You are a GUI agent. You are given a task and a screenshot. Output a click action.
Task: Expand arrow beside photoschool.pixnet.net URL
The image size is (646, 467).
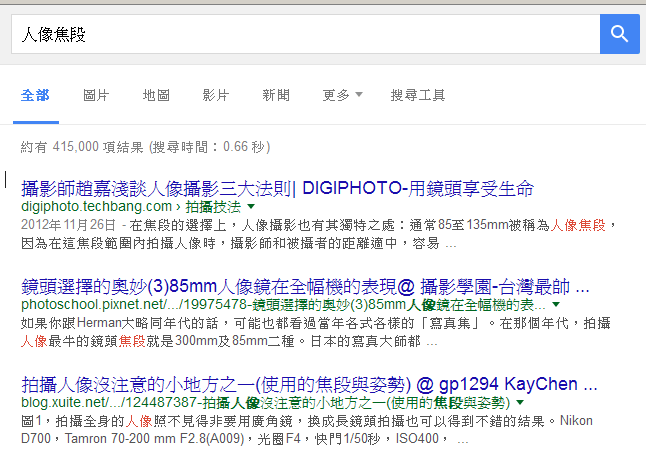tap(556, 304)
